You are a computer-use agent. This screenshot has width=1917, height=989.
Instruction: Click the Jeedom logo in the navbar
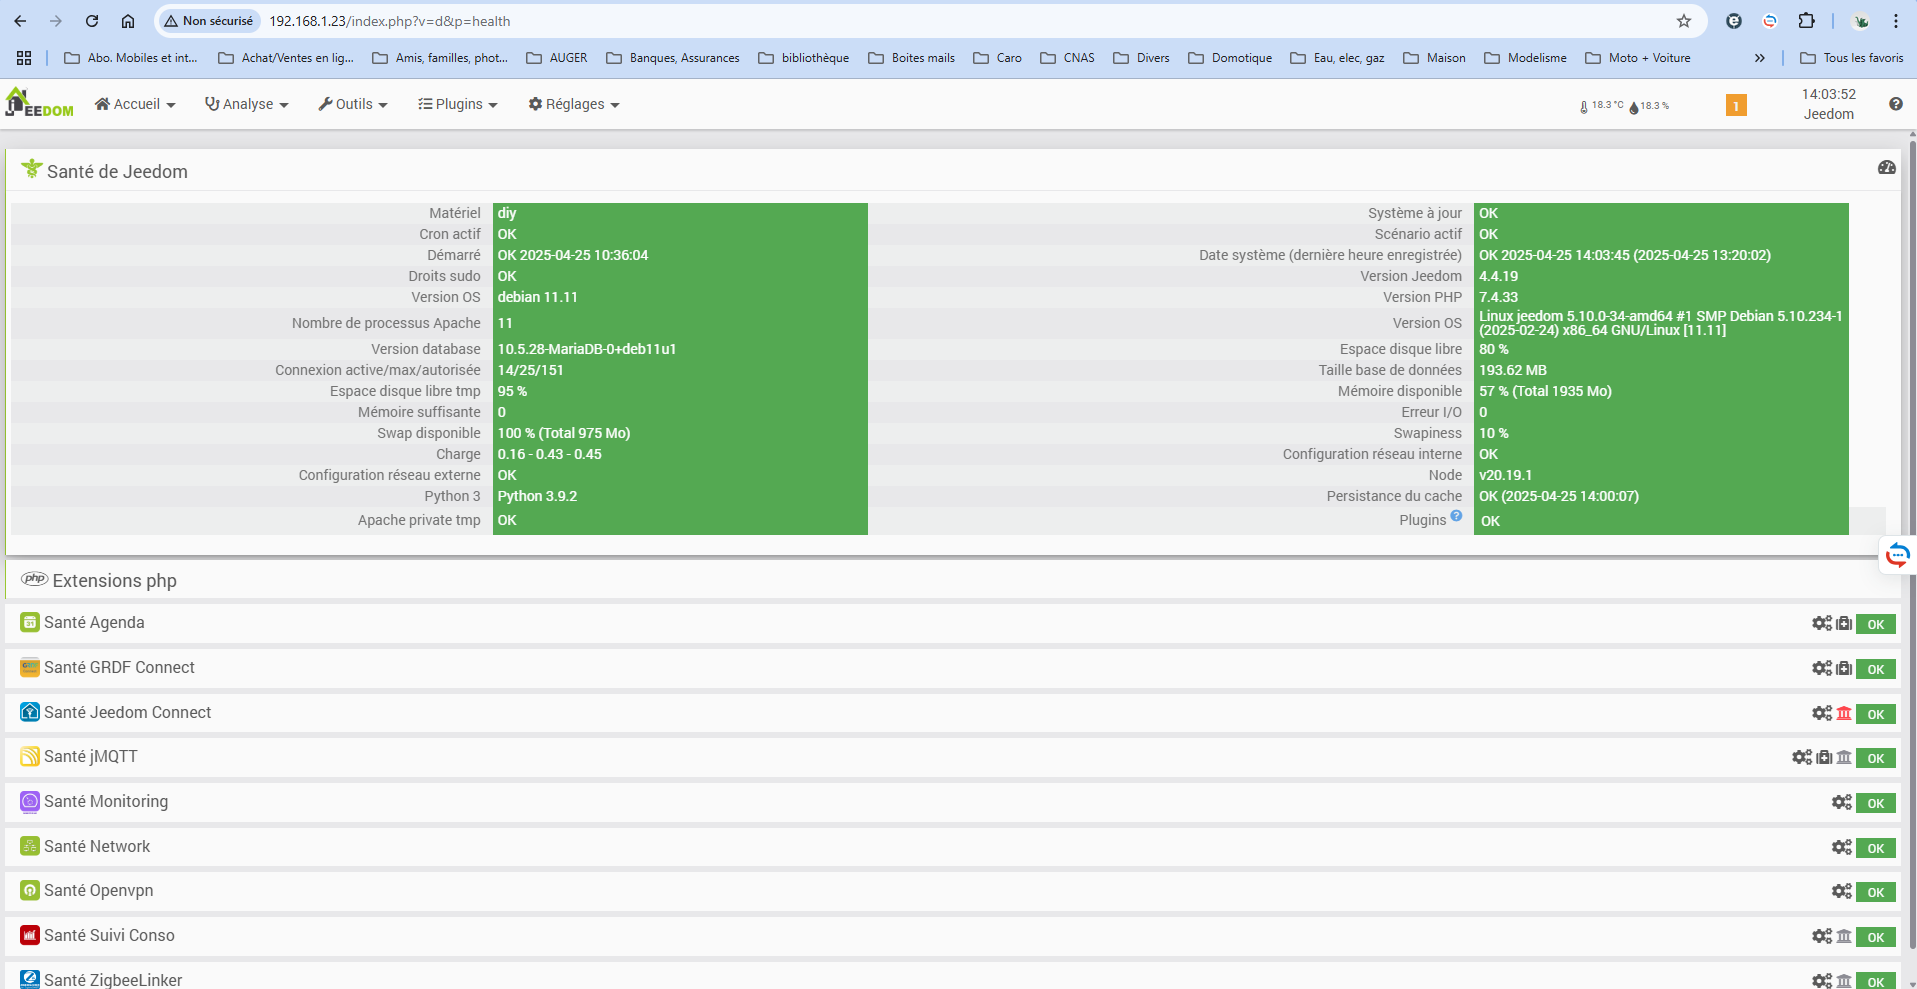(x=40, y=103)
